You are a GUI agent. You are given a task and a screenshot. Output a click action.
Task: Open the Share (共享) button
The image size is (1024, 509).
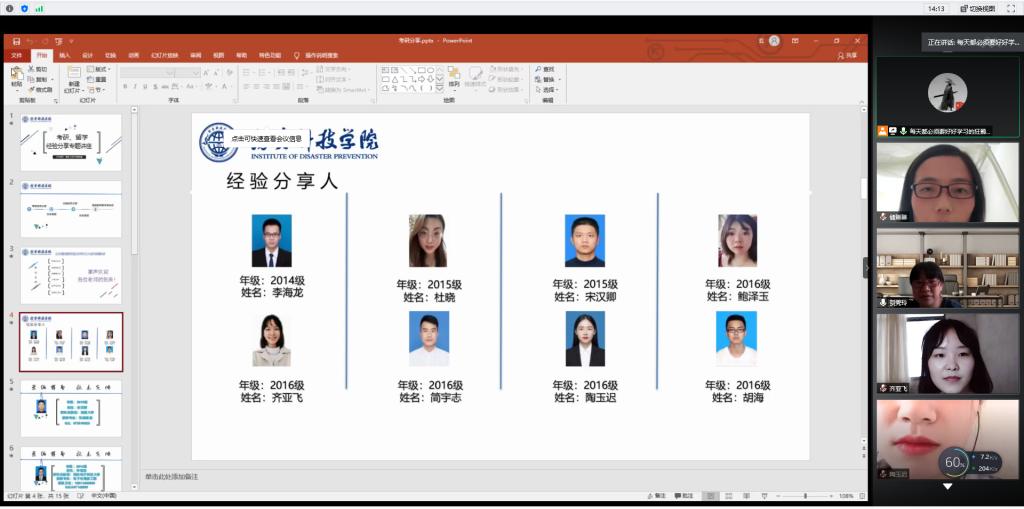847,56
